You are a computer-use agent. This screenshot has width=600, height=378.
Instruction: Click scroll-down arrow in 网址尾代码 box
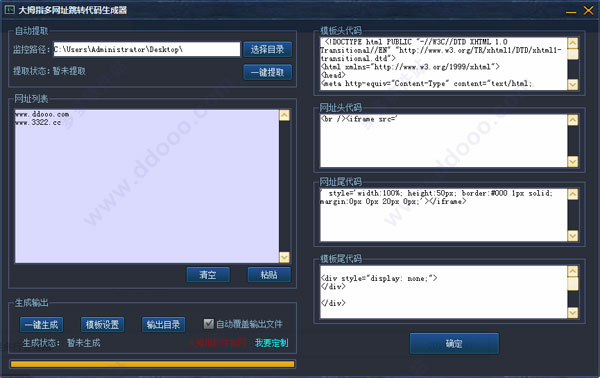[572, 236]
